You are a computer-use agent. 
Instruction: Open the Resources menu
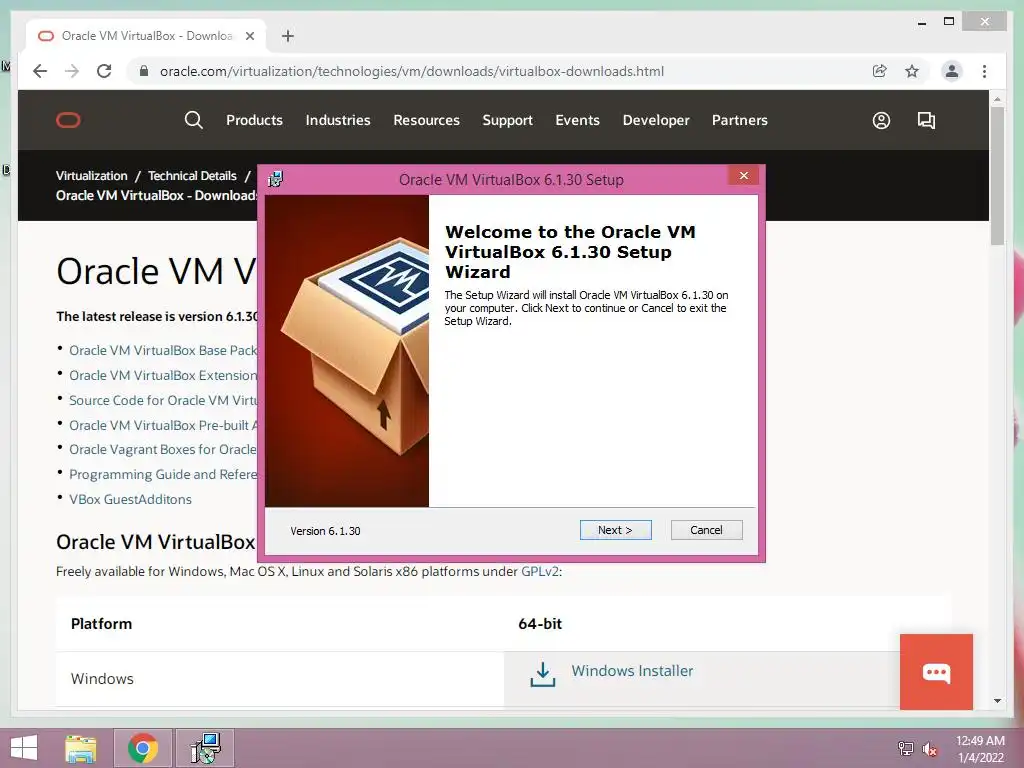426,120
